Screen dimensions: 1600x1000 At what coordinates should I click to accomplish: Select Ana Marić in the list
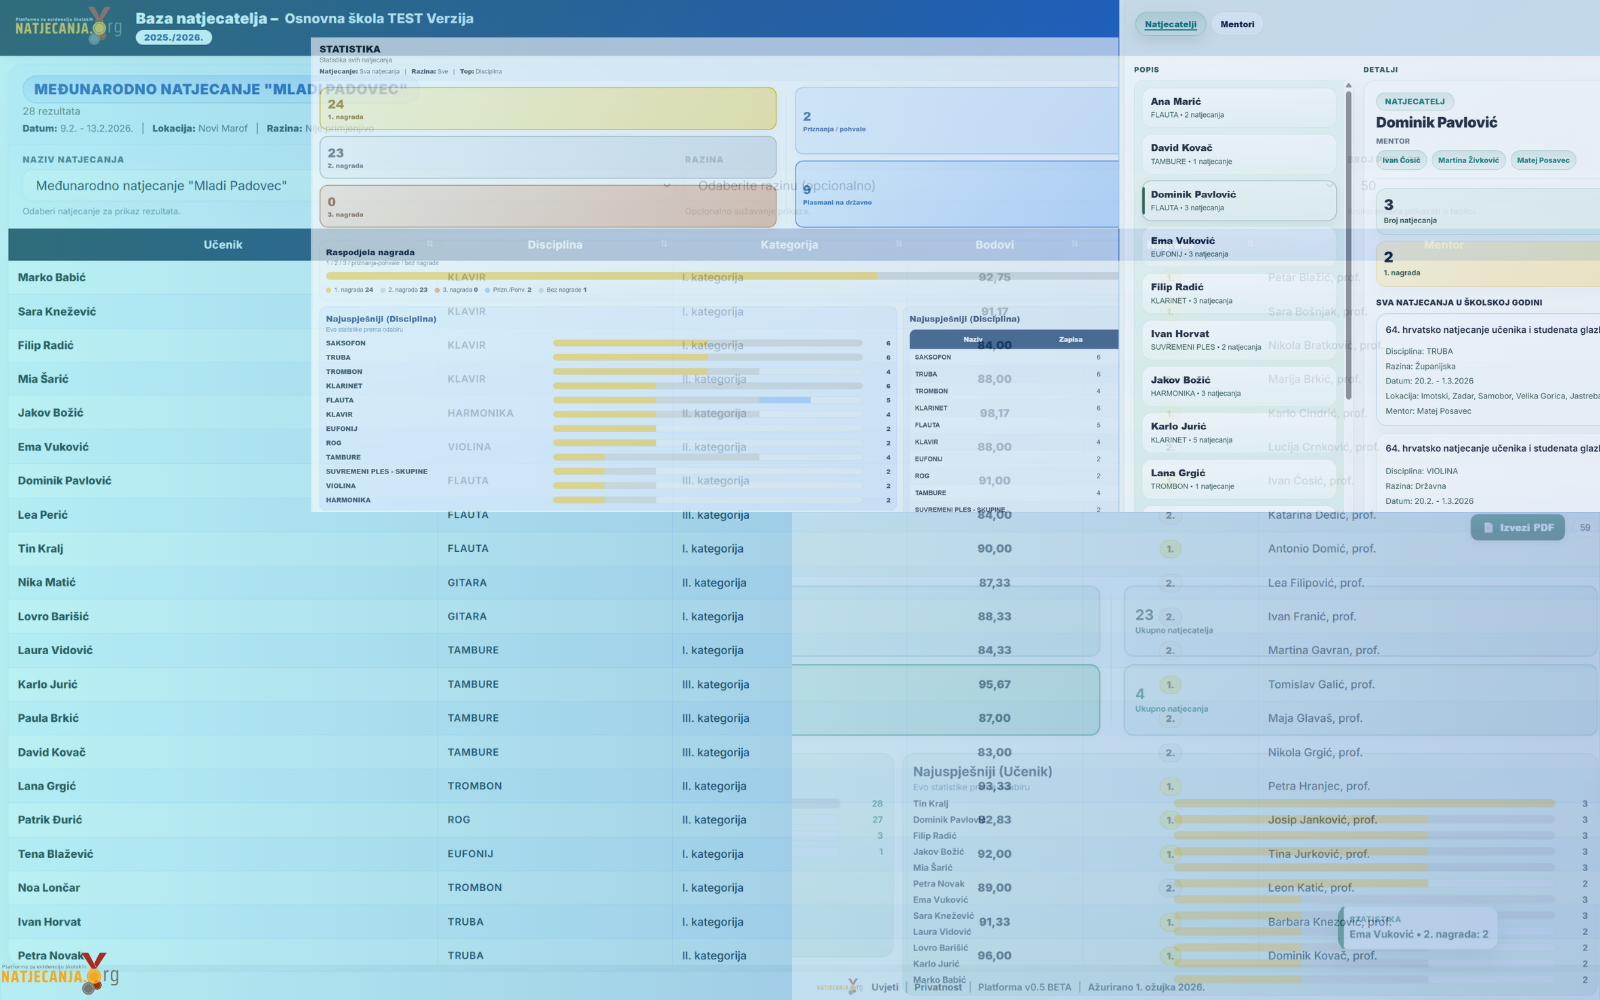click(x=1238, y=107)
